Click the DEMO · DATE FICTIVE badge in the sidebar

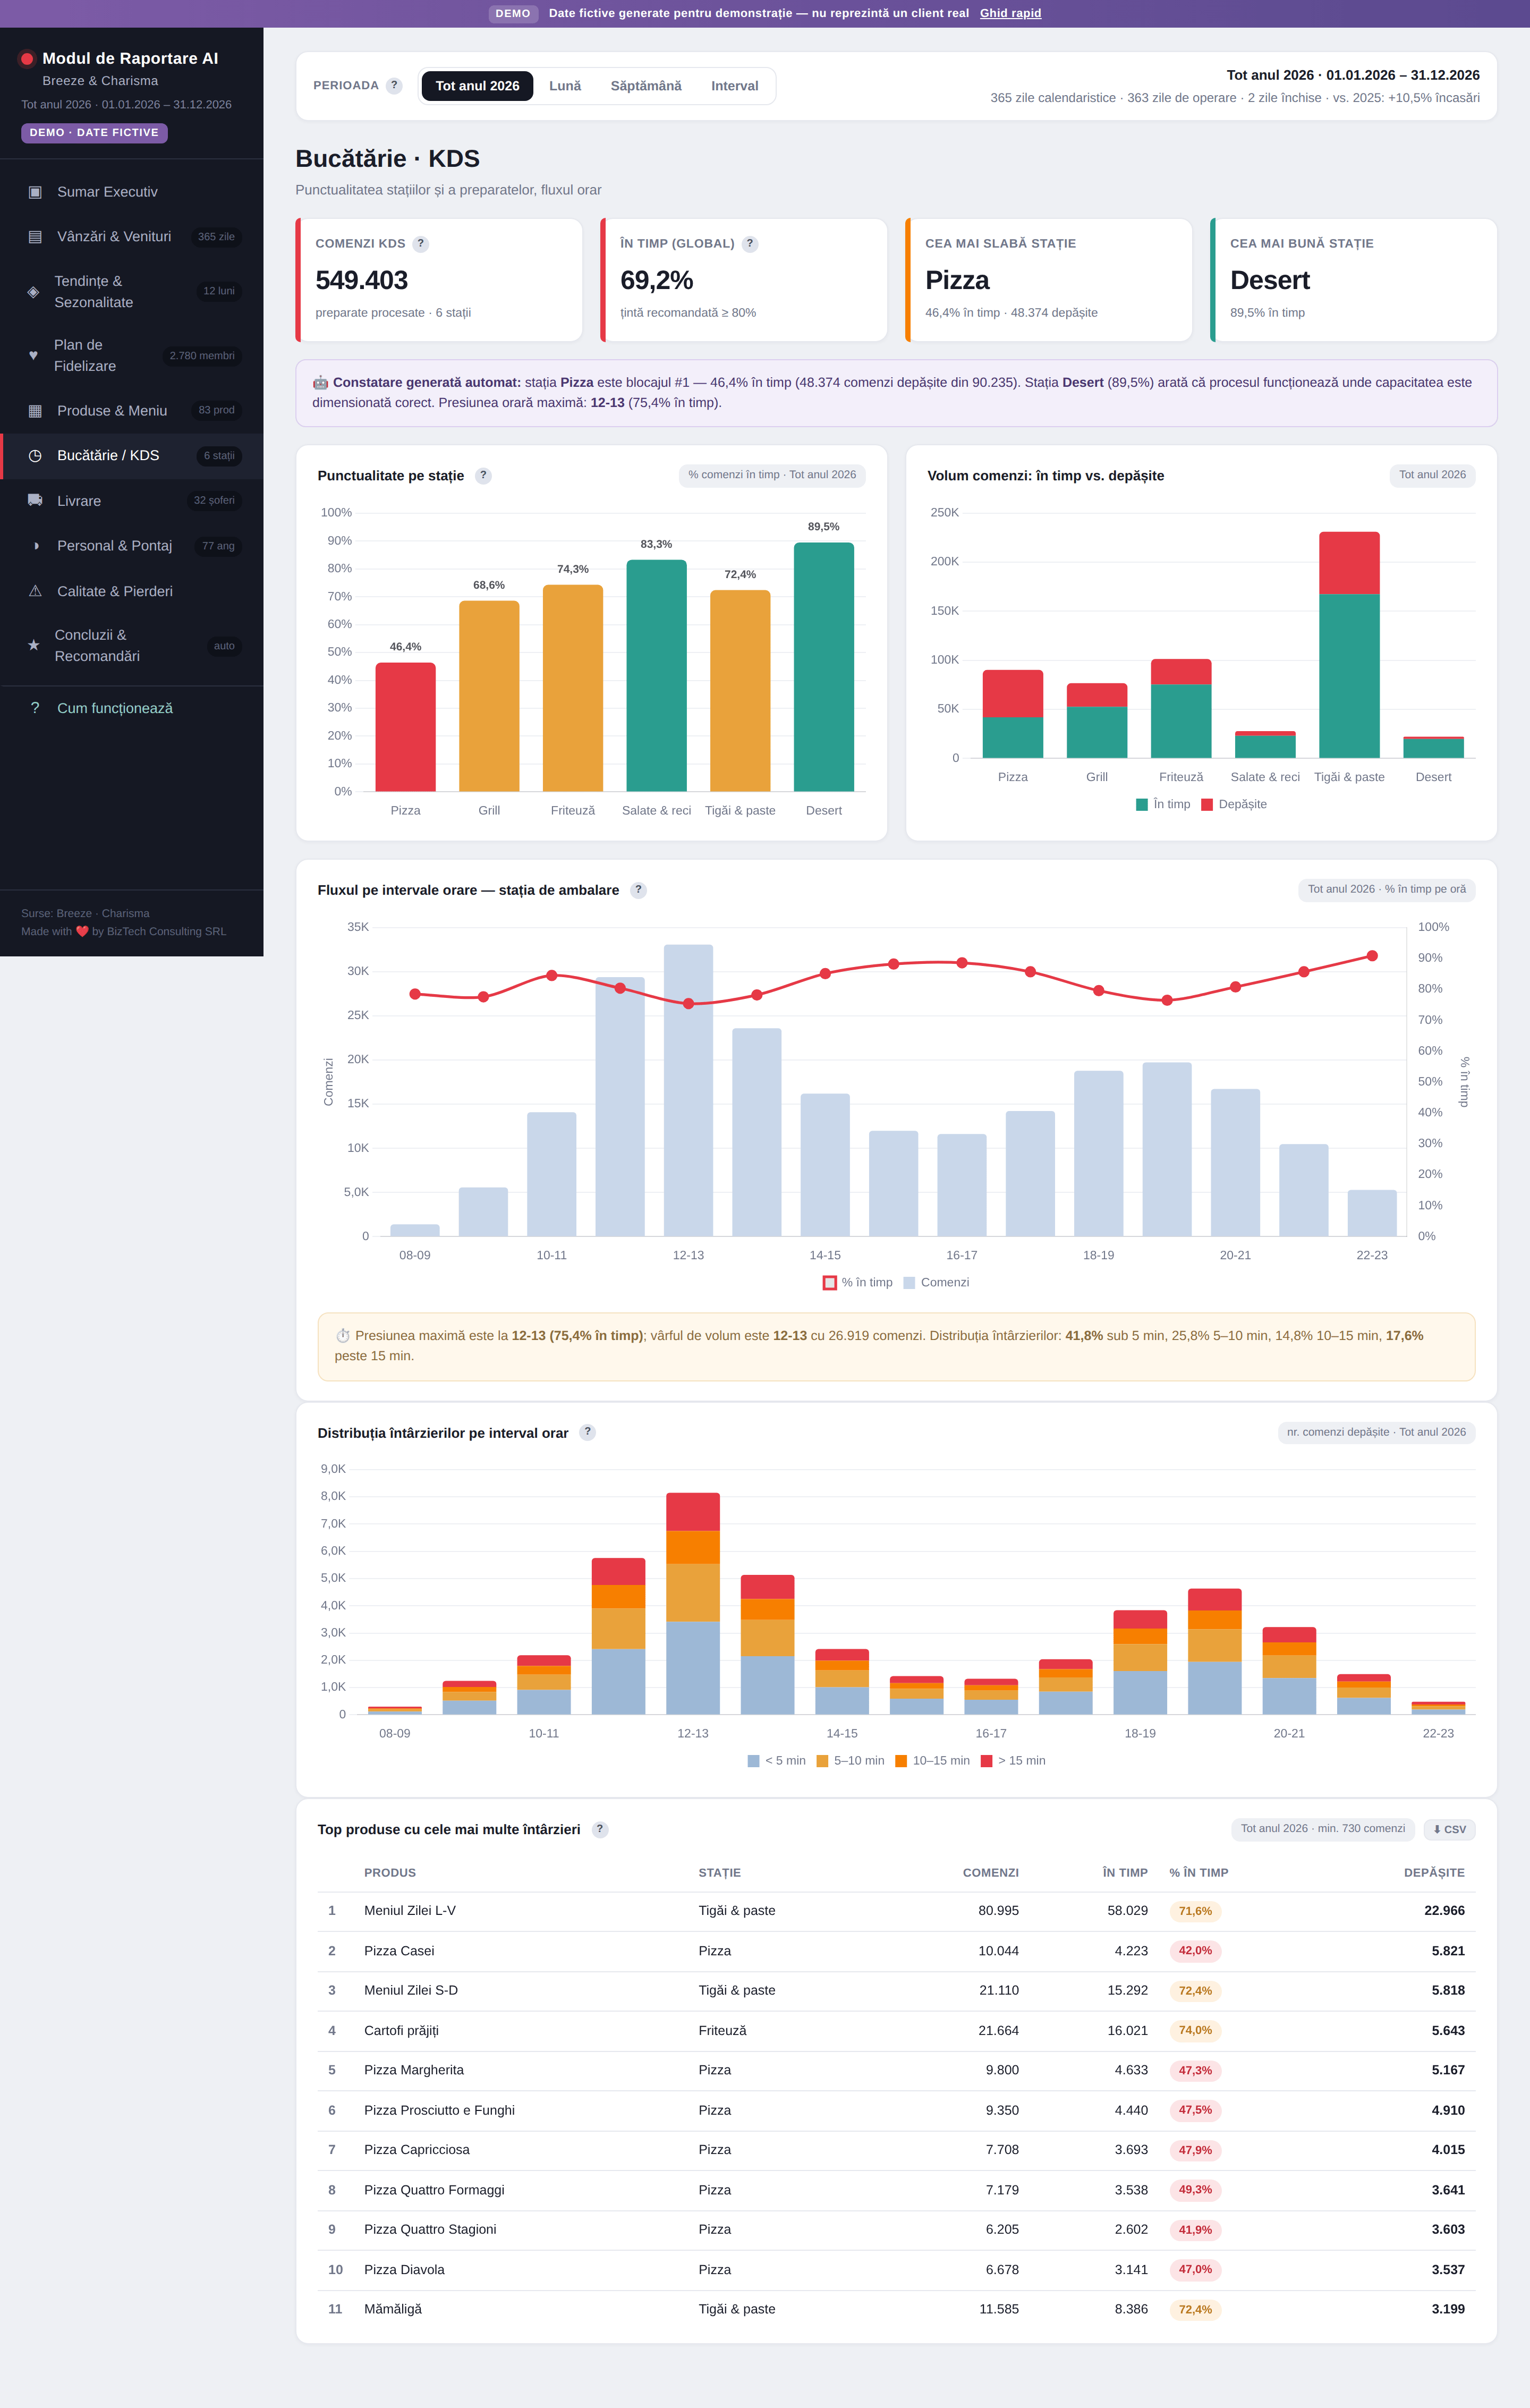pos(94,133)
